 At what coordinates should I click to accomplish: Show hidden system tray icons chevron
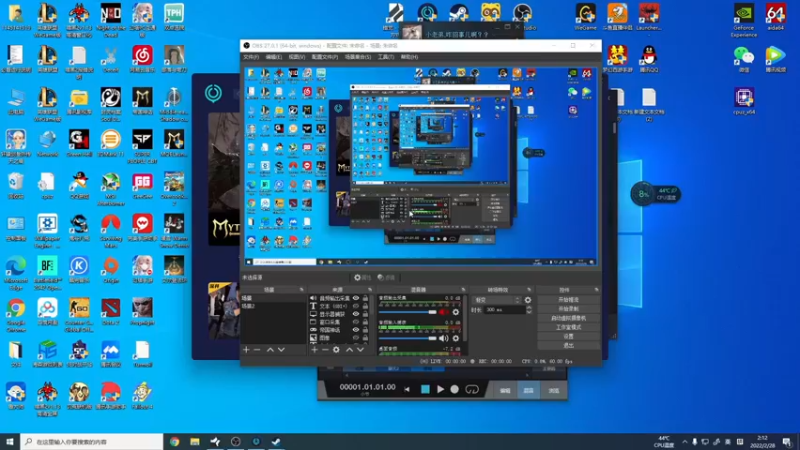pos(685,442)
